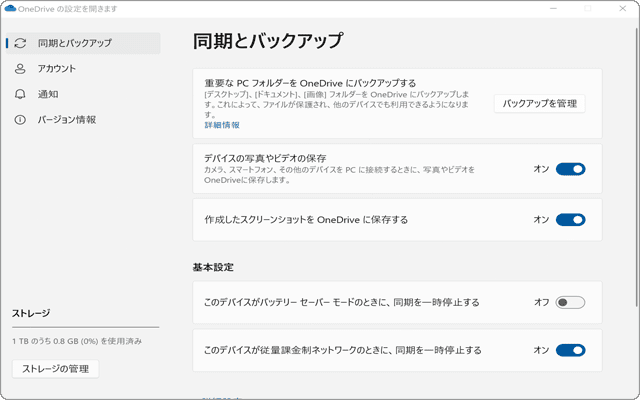Turn off pause sync on metered network toggle

[x=571, y=350]
